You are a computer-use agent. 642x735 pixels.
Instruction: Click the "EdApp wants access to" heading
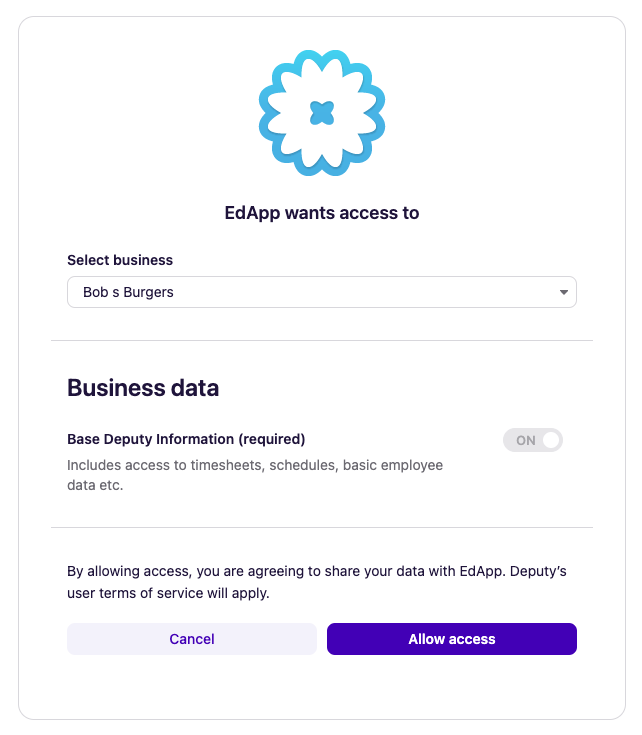tap(321, 213)
